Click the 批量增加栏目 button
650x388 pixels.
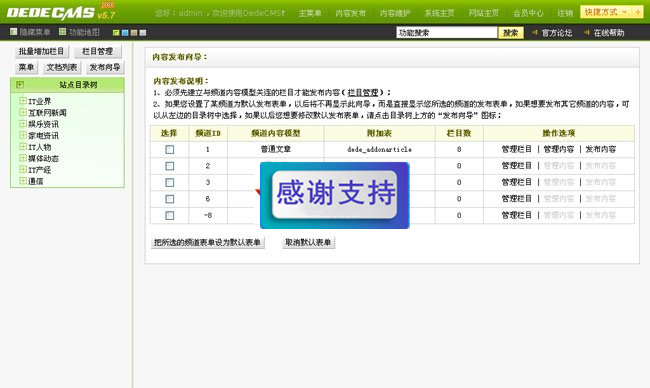[41, 51]
